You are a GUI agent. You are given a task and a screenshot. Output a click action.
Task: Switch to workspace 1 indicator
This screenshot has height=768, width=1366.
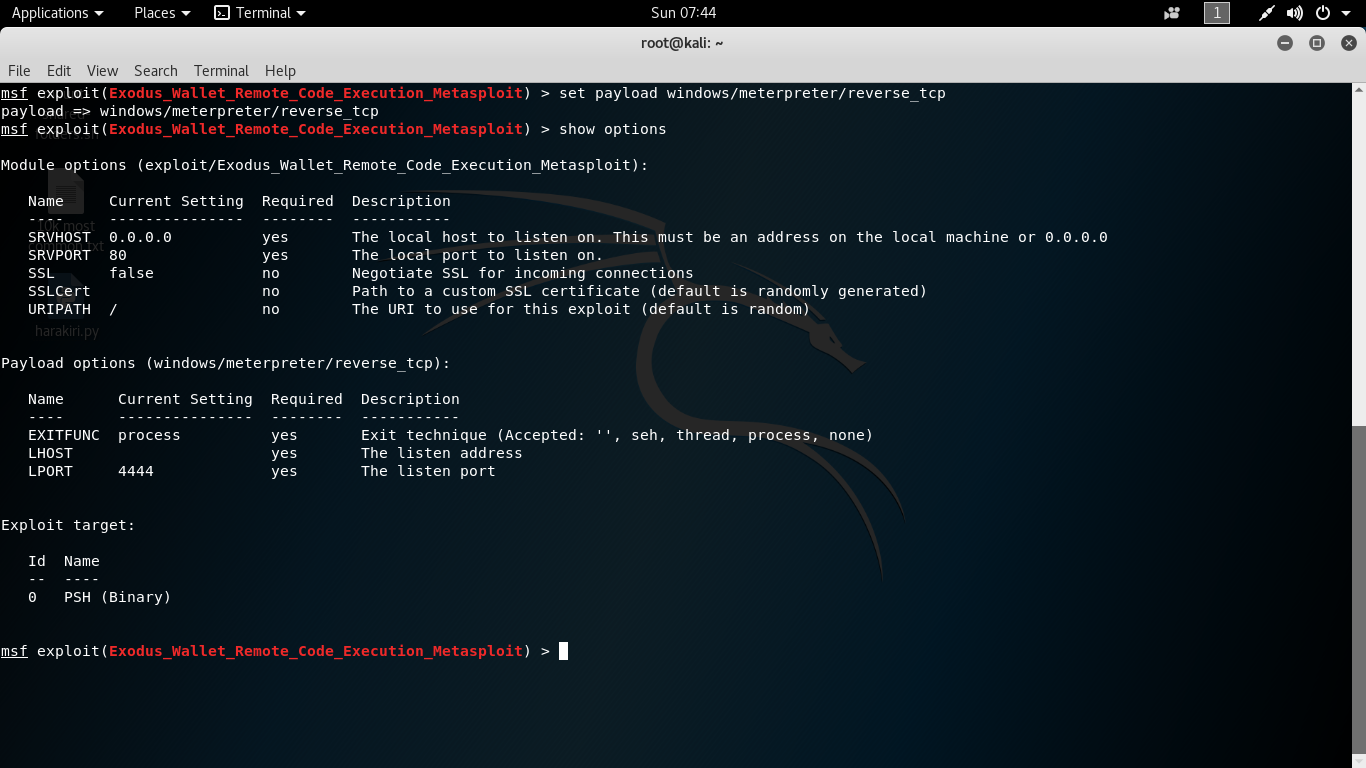[x=1217, y=13]
